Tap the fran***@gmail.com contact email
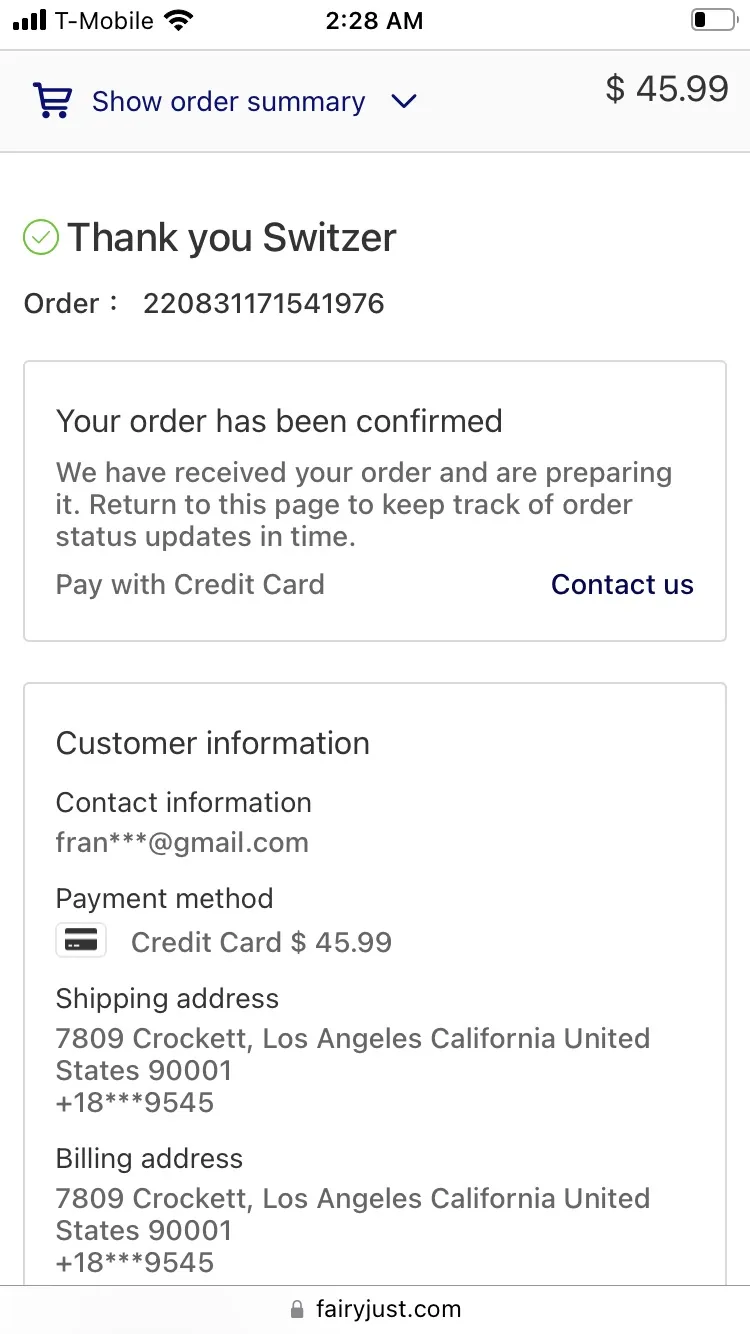750x1334 pixels. point(182,843)
